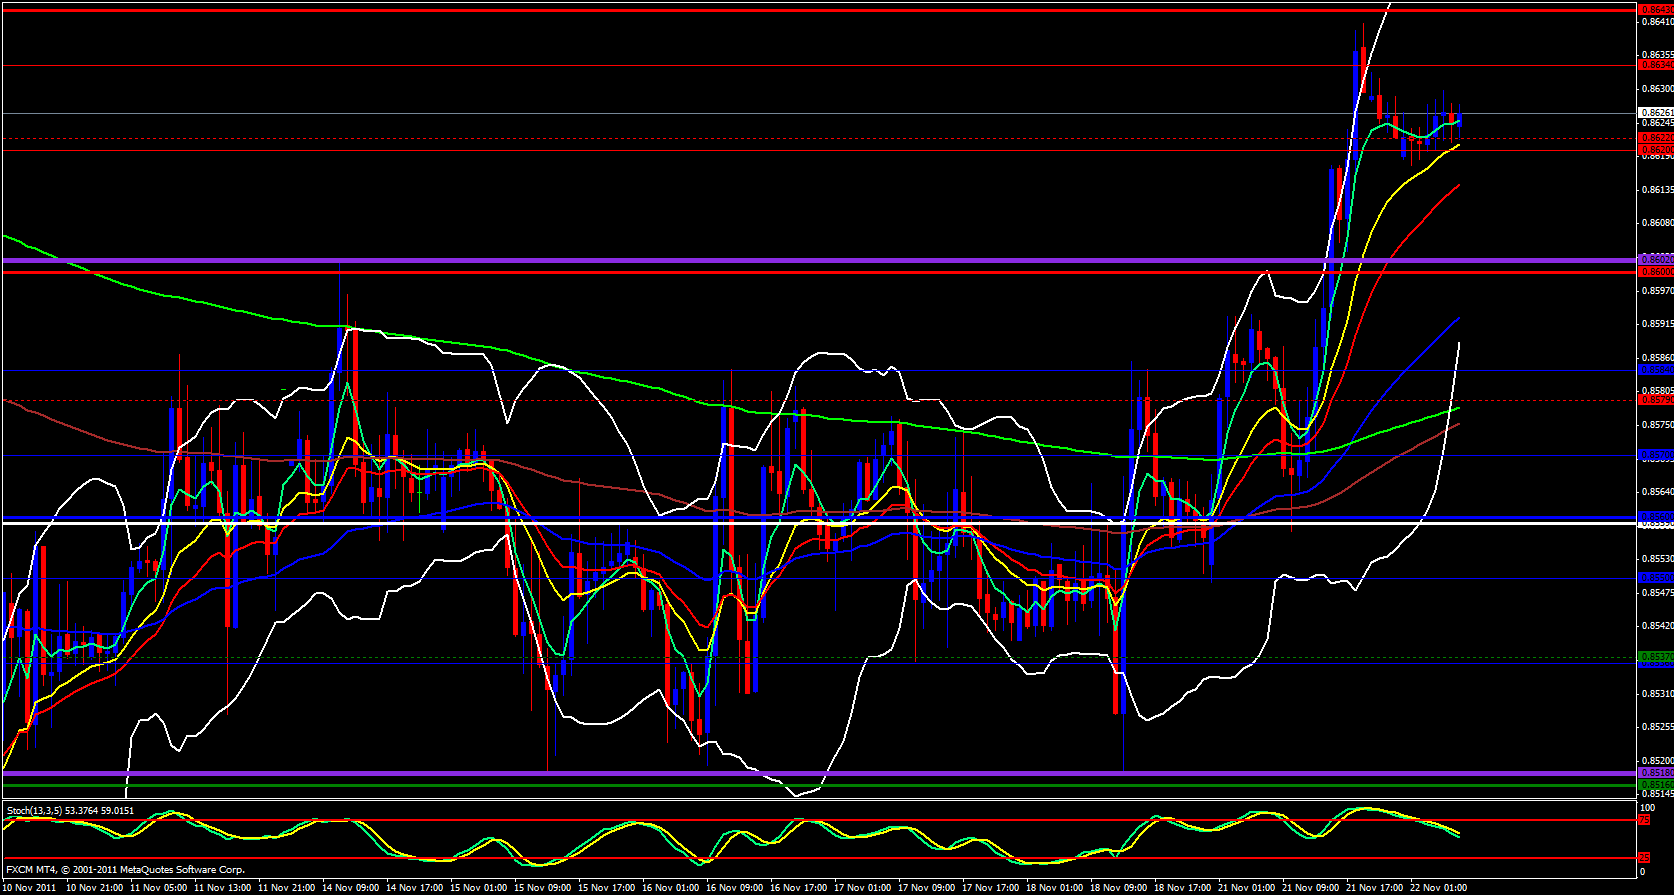Screen dimensions: 1674x895
Task: Click the purple 0.8518 price level tag
Action: 1655,773
